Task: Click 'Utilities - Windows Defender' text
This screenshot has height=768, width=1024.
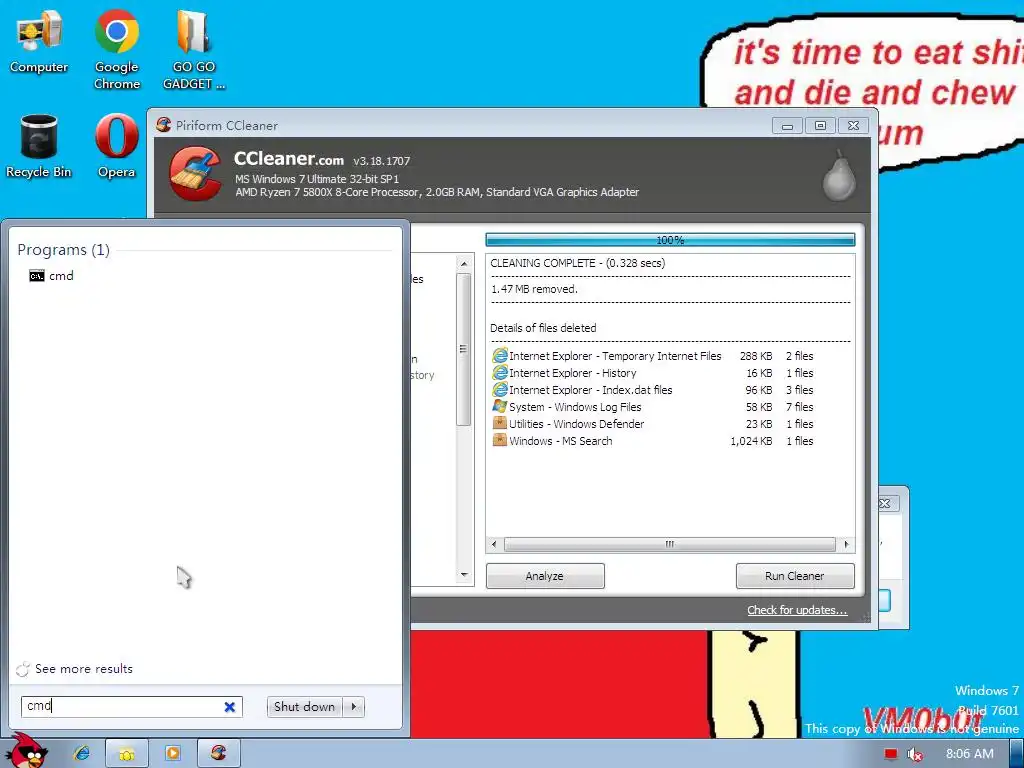Action: coord(577,424)
